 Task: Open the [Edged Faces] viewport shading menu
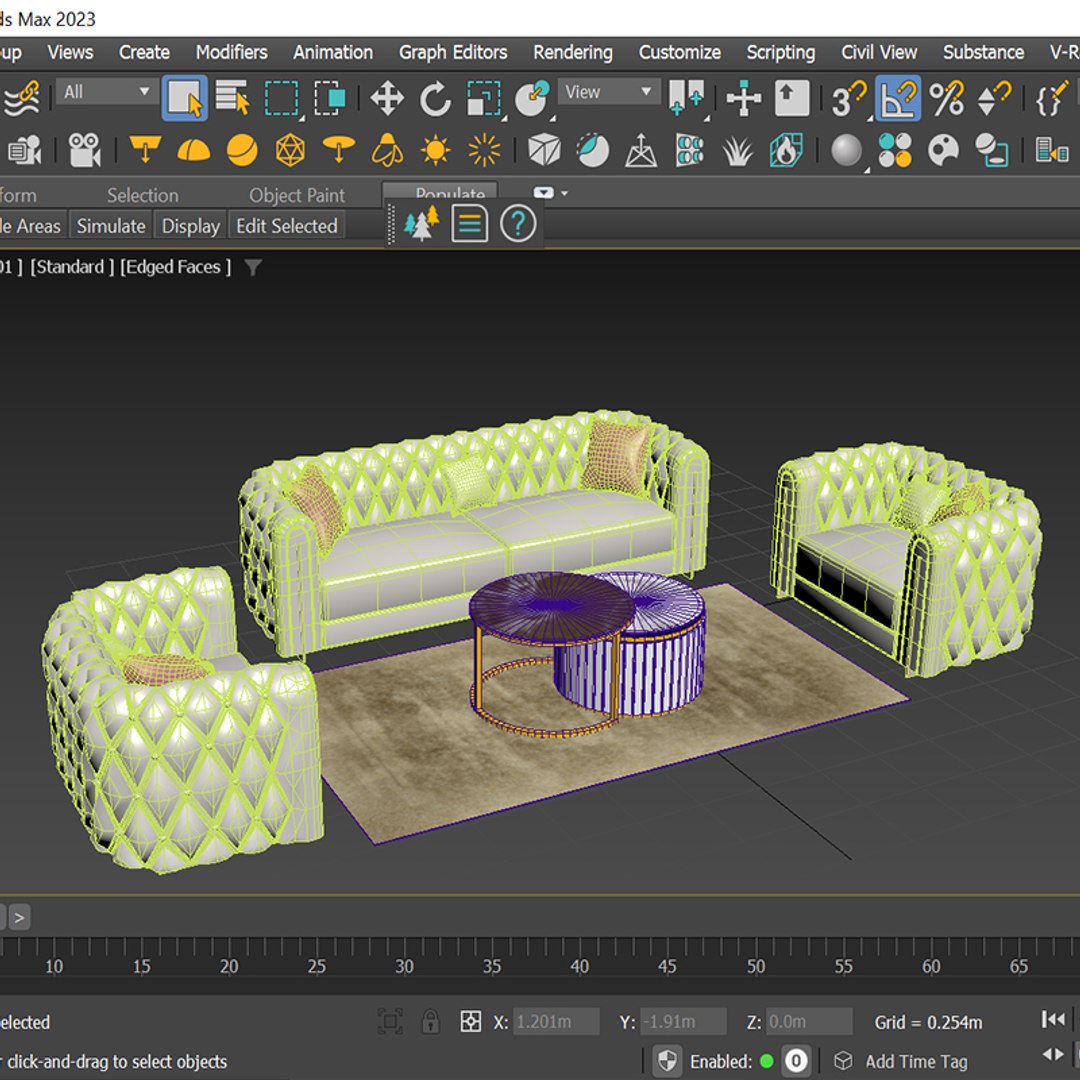pos(176,267)
